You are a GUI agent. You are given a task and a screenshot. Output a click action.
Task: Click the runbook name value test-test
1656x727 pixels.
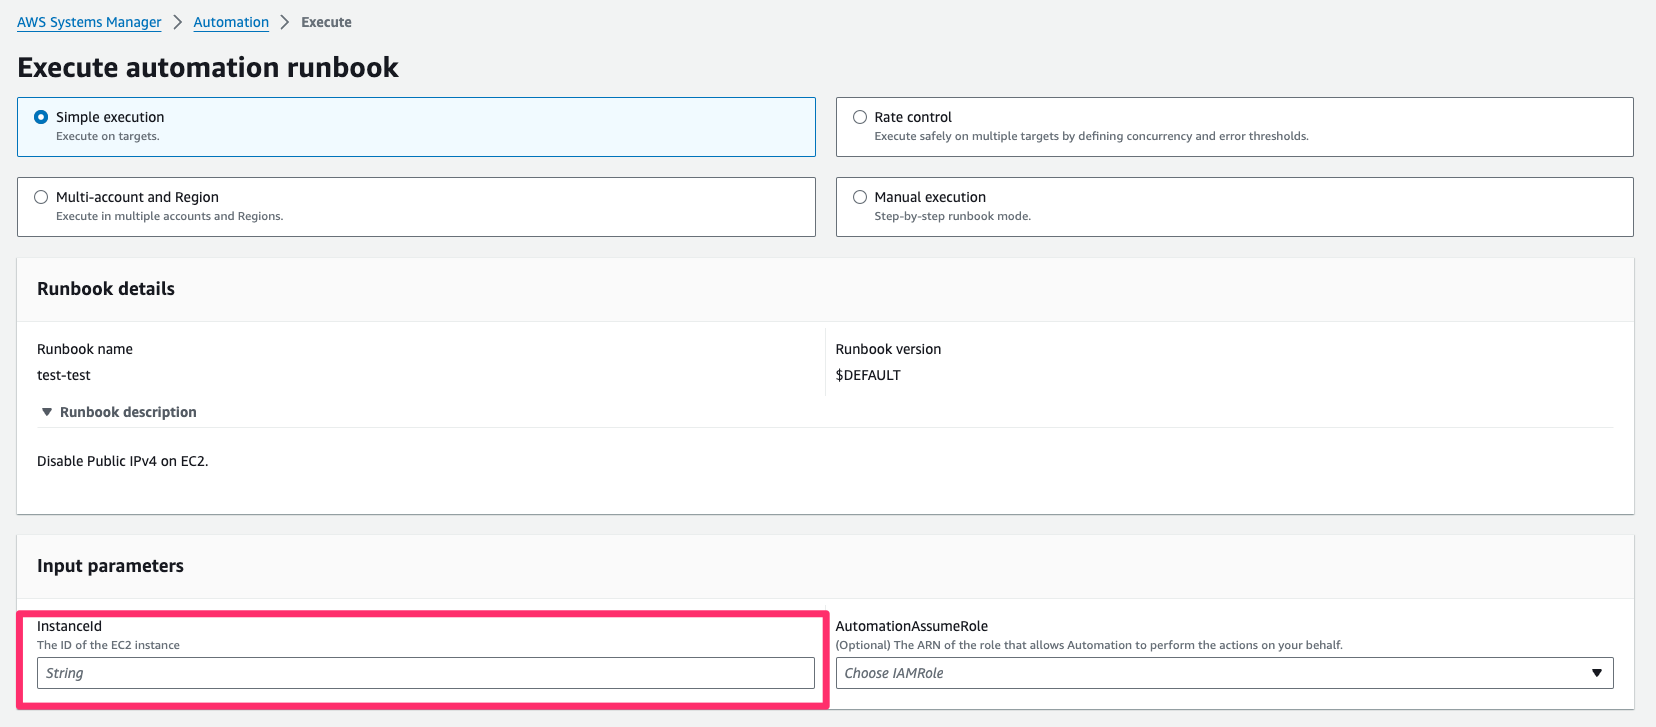(64, 375)
